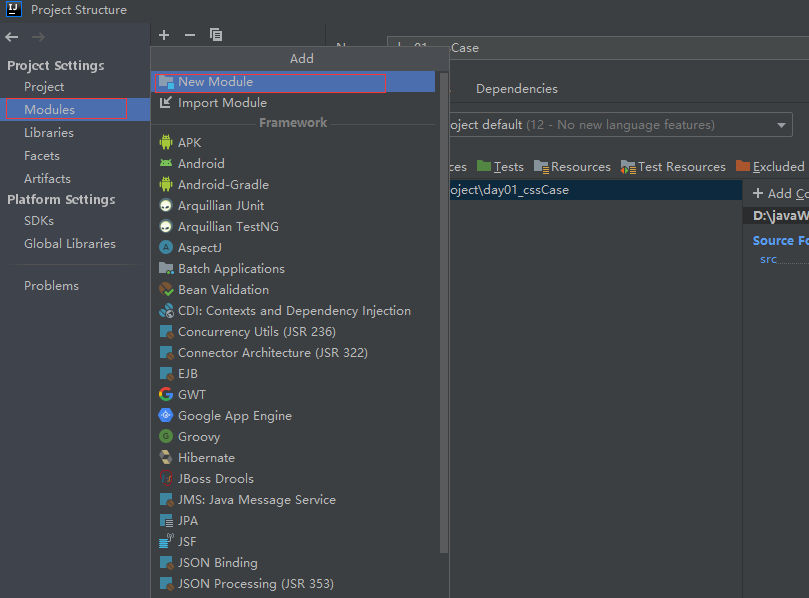
Task: Open Global Libraries under Platform Settings
Action: 70,244
